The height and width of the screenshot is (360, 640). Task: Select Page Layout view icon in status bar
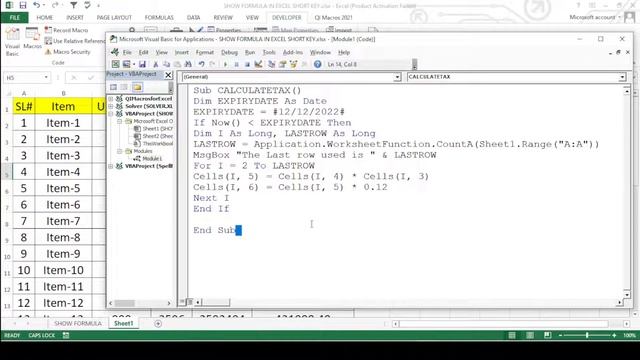pos(530,335)
